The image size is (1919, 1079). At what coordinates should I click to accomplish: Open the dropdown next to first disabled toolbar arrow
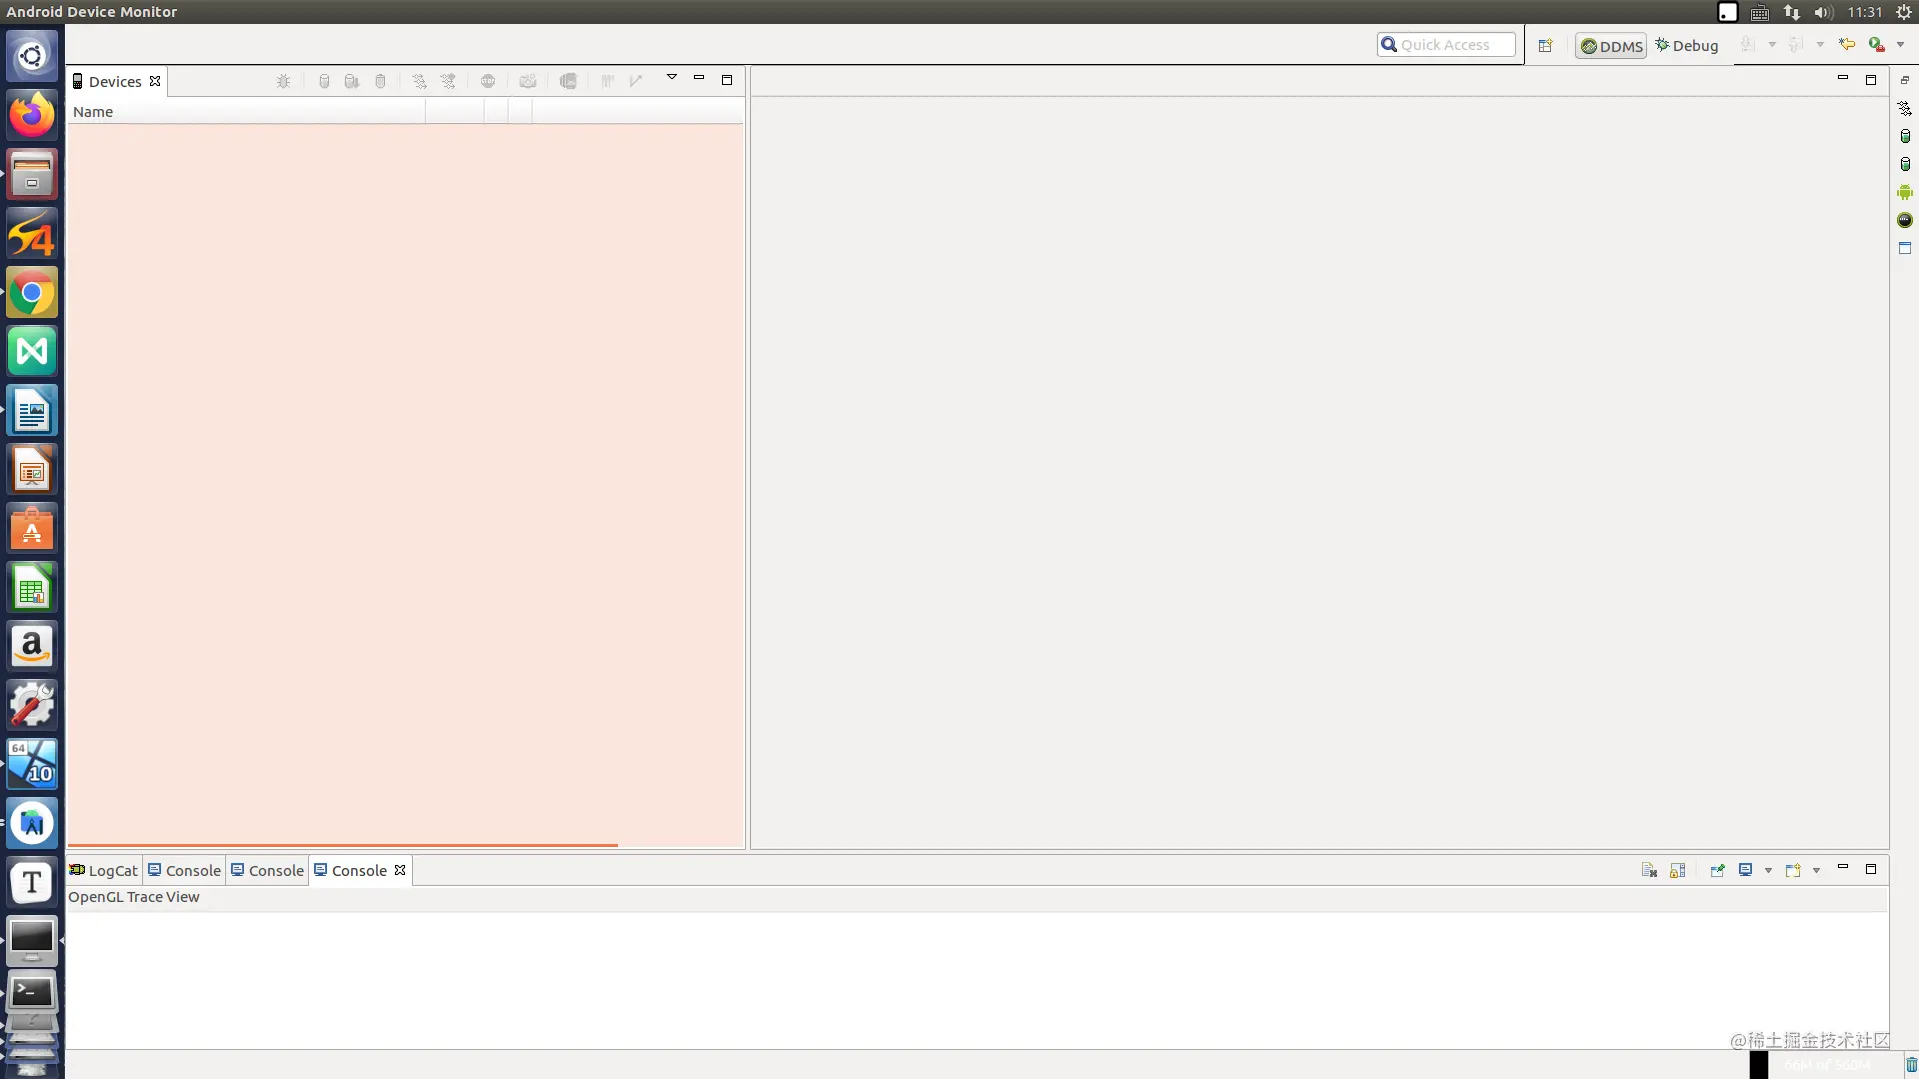1772,45
